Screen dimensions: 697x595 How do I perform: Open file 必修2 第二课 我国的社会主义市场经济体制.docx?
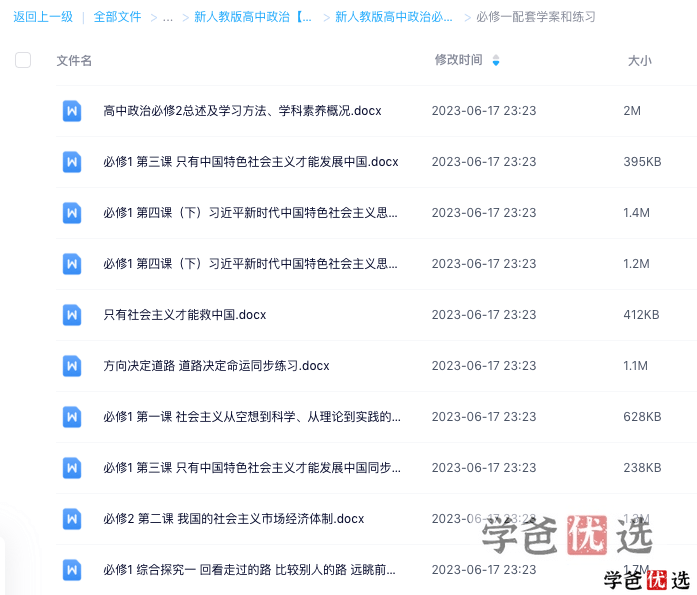(x=234, y=519)
